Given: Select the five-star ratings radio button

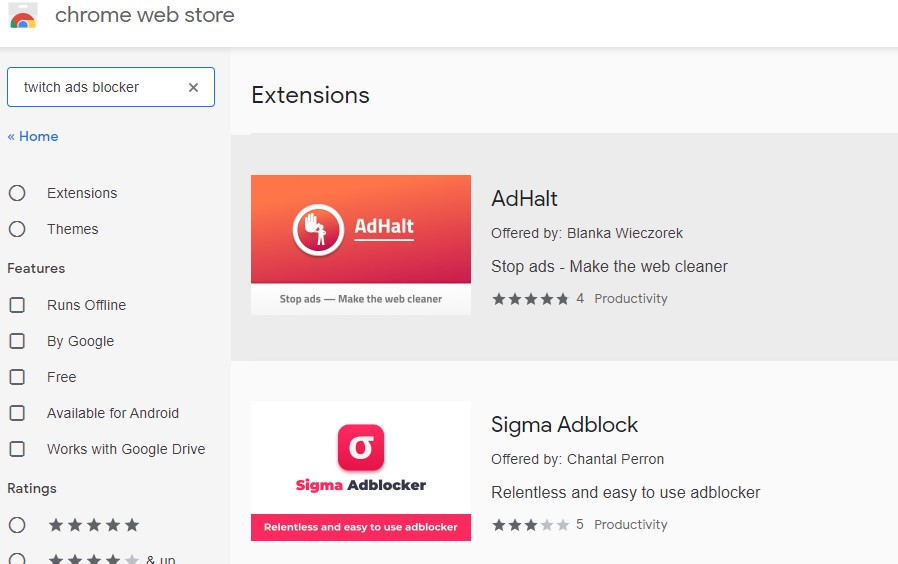Looking at the screenshot, I should click(x=17, y=525).
